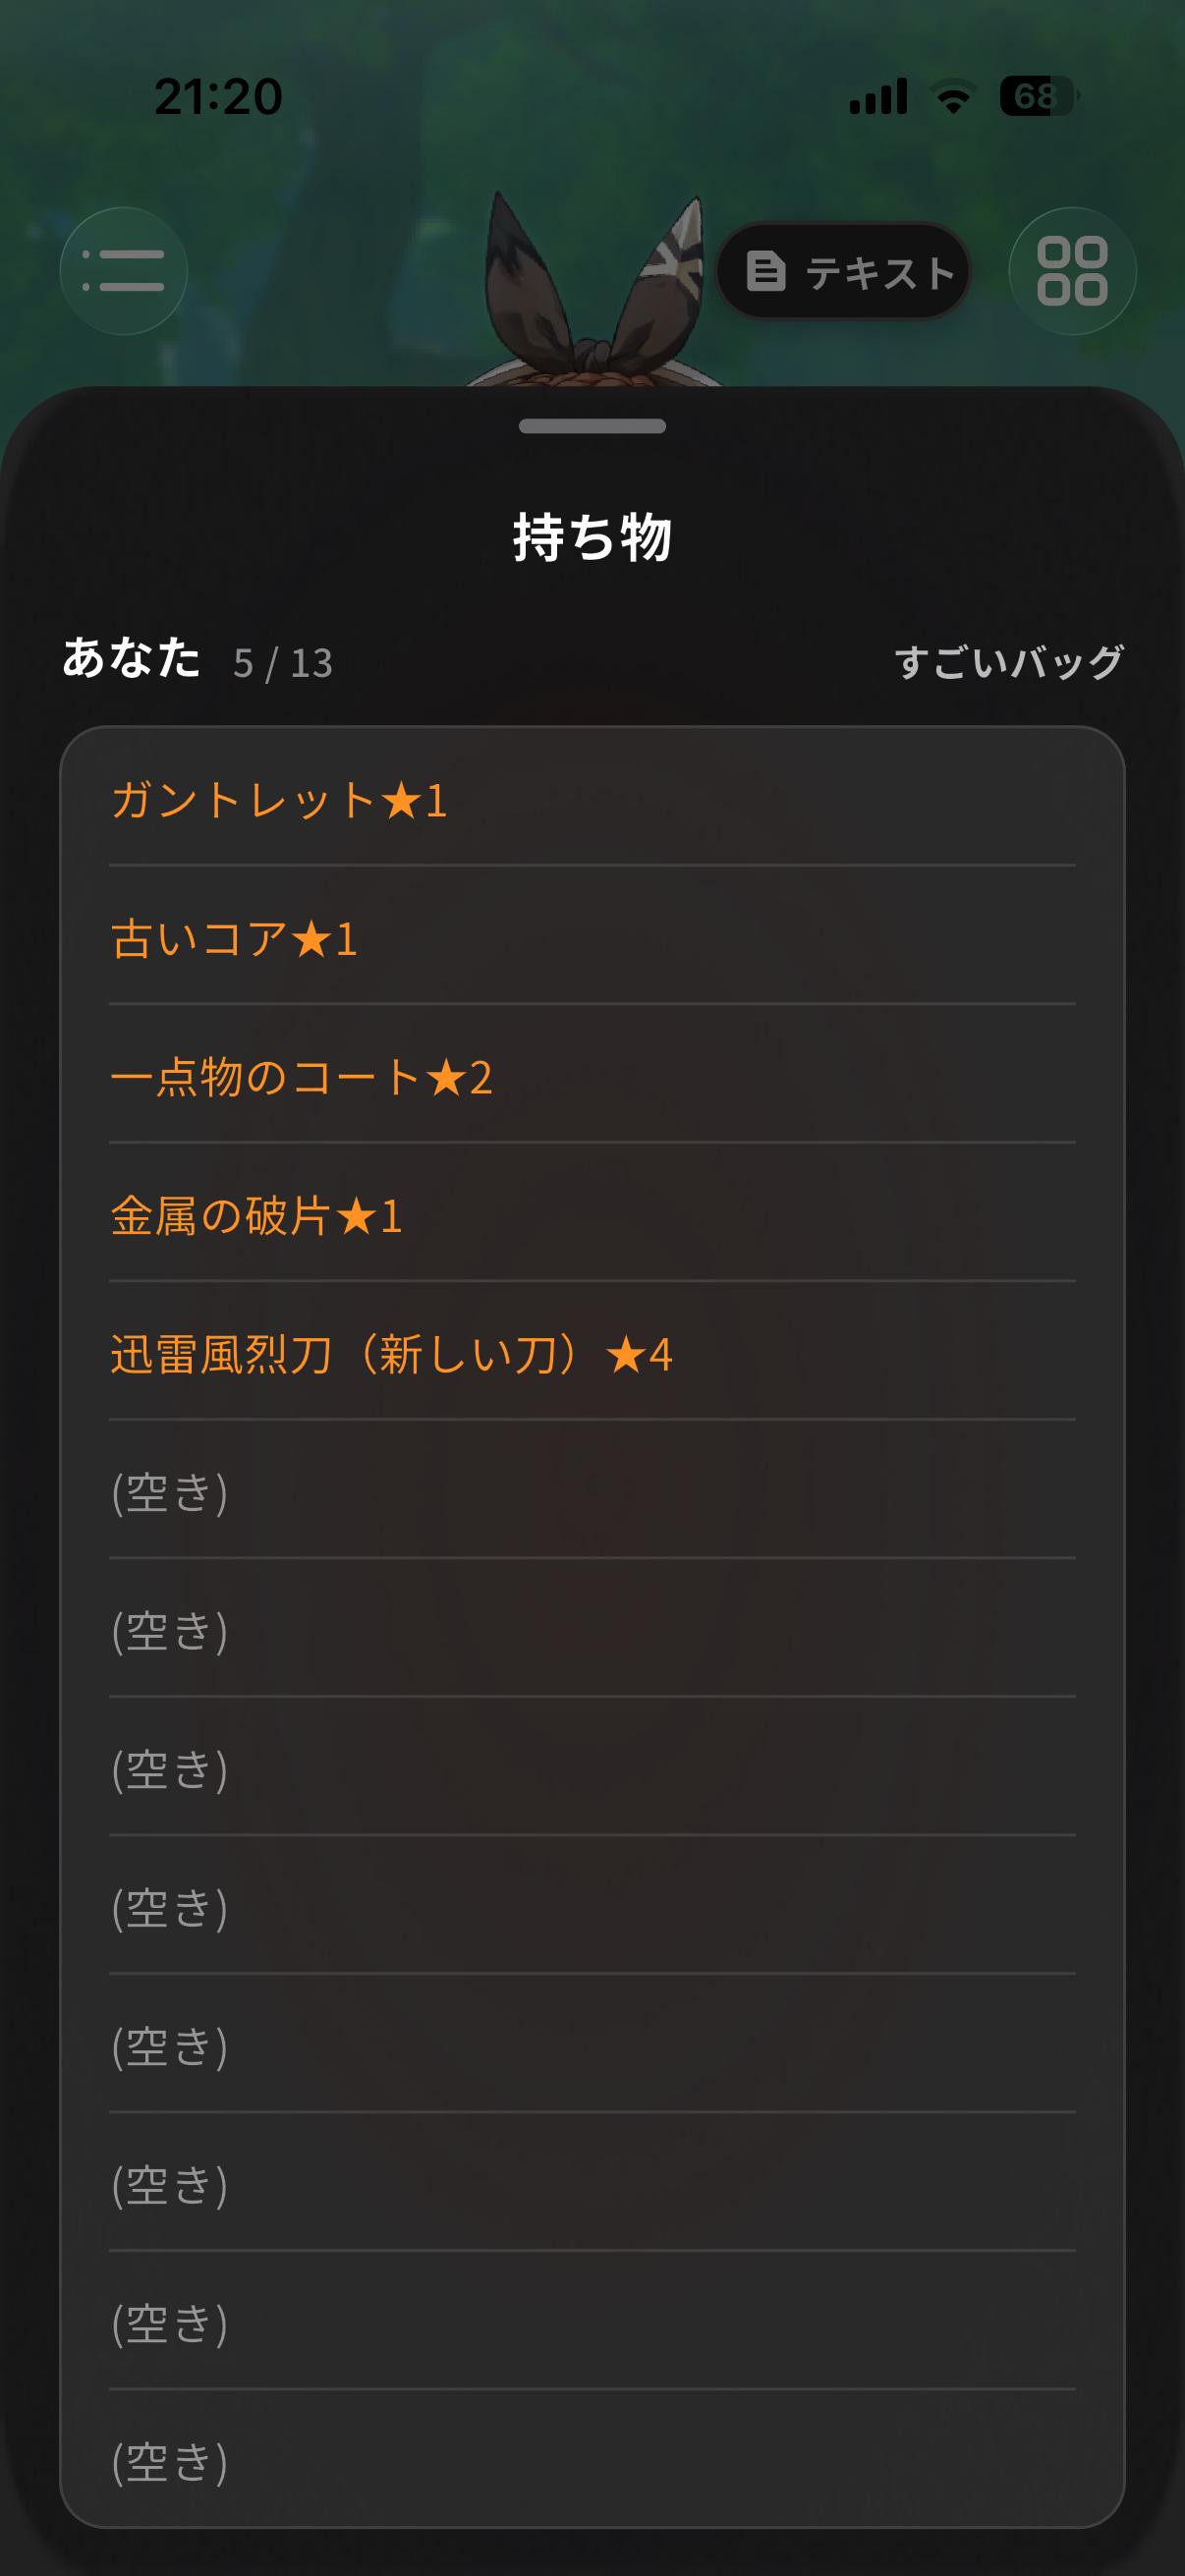Image resolution: width=1185 pixels, height=2576 pixels.
Task: Tap the 持ち物 sheet title
Action: coord(592,537)
